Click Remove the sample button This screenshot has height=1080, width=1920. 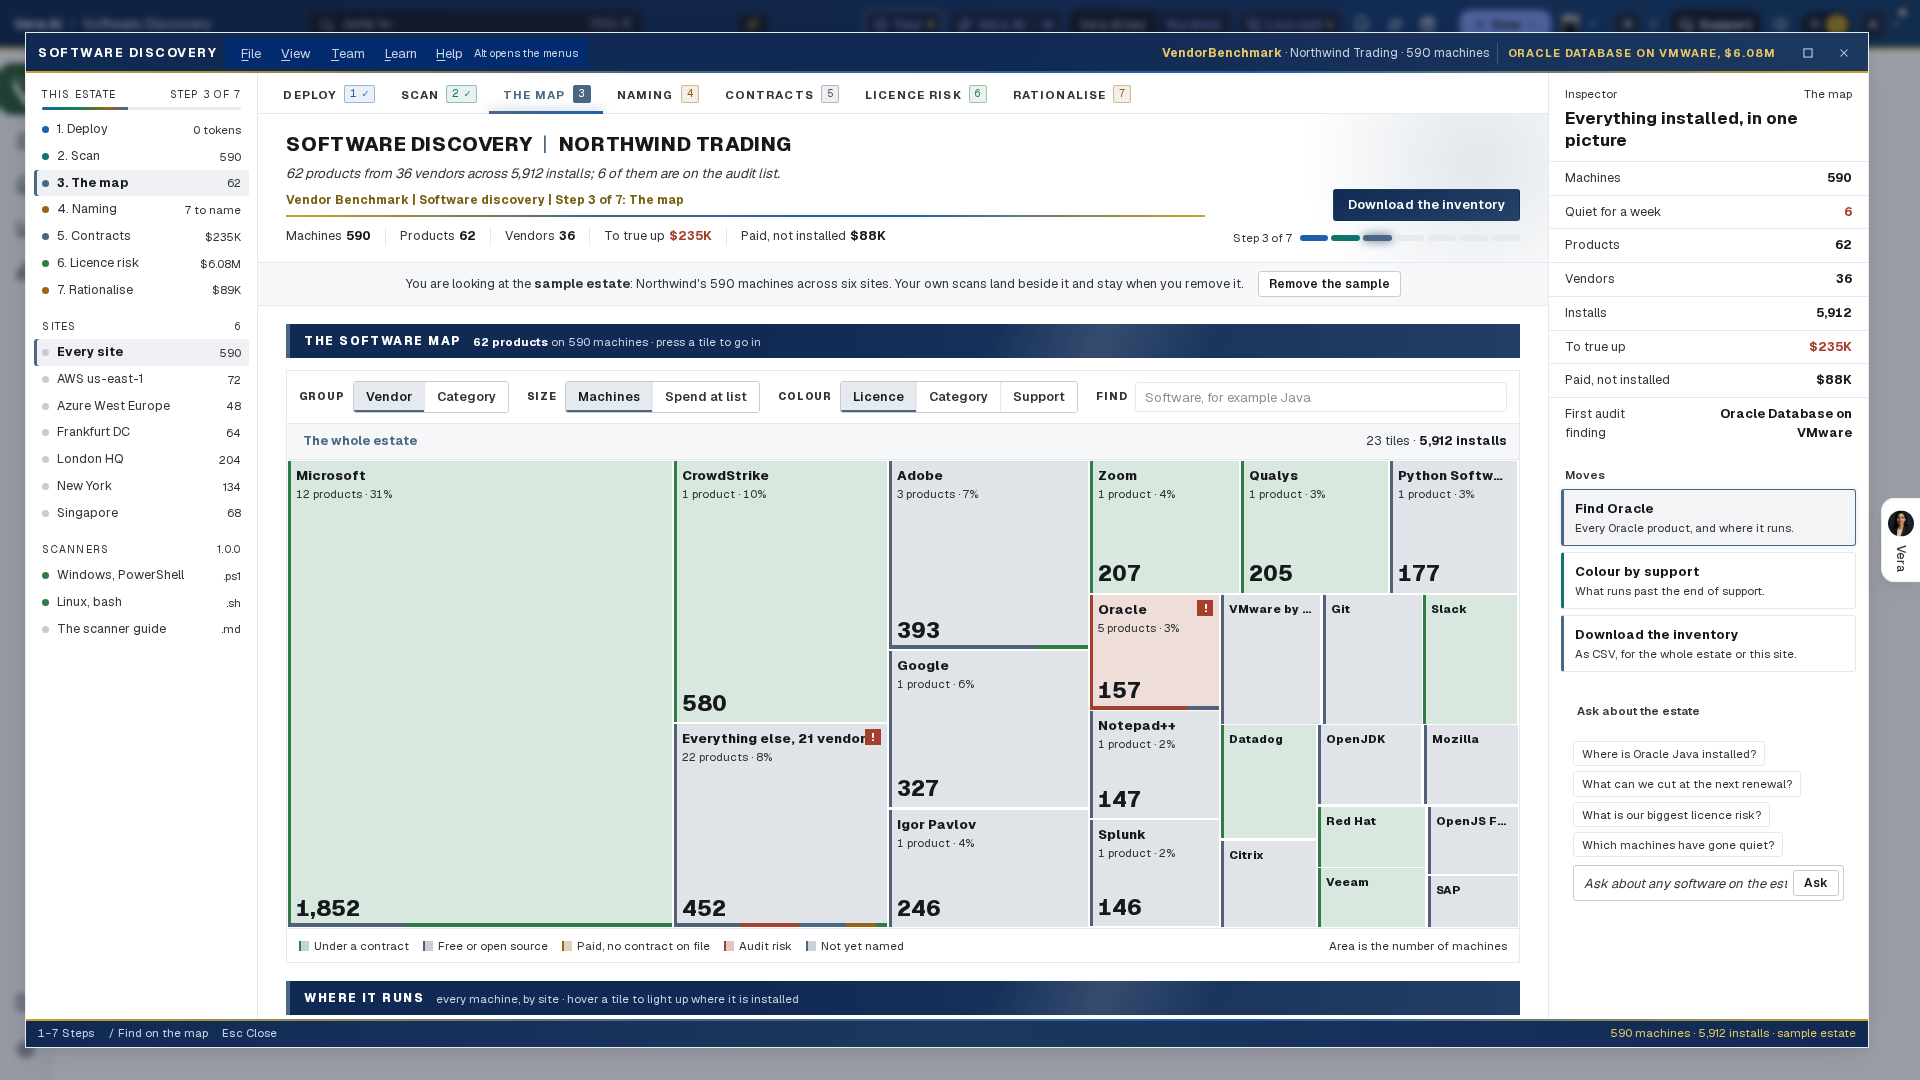click(1329, 284)
